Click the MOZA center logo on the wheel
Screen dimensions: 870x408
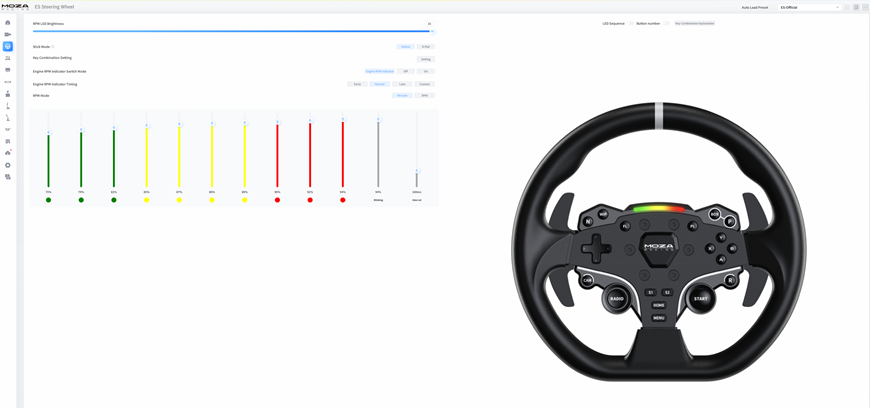[659, 247]
